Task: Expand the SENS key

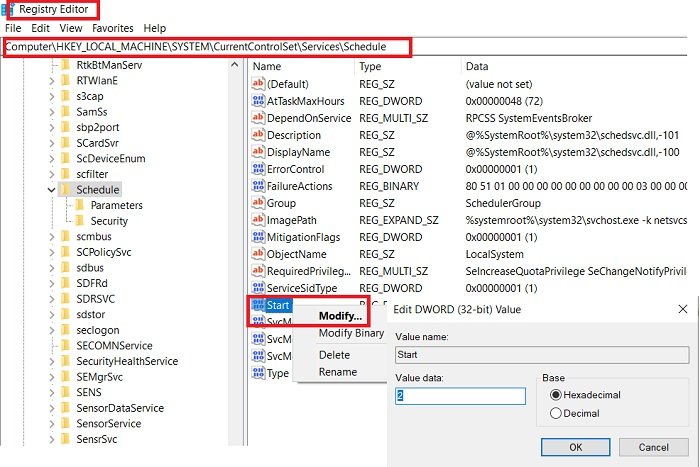Action: [x=51, y=392]
